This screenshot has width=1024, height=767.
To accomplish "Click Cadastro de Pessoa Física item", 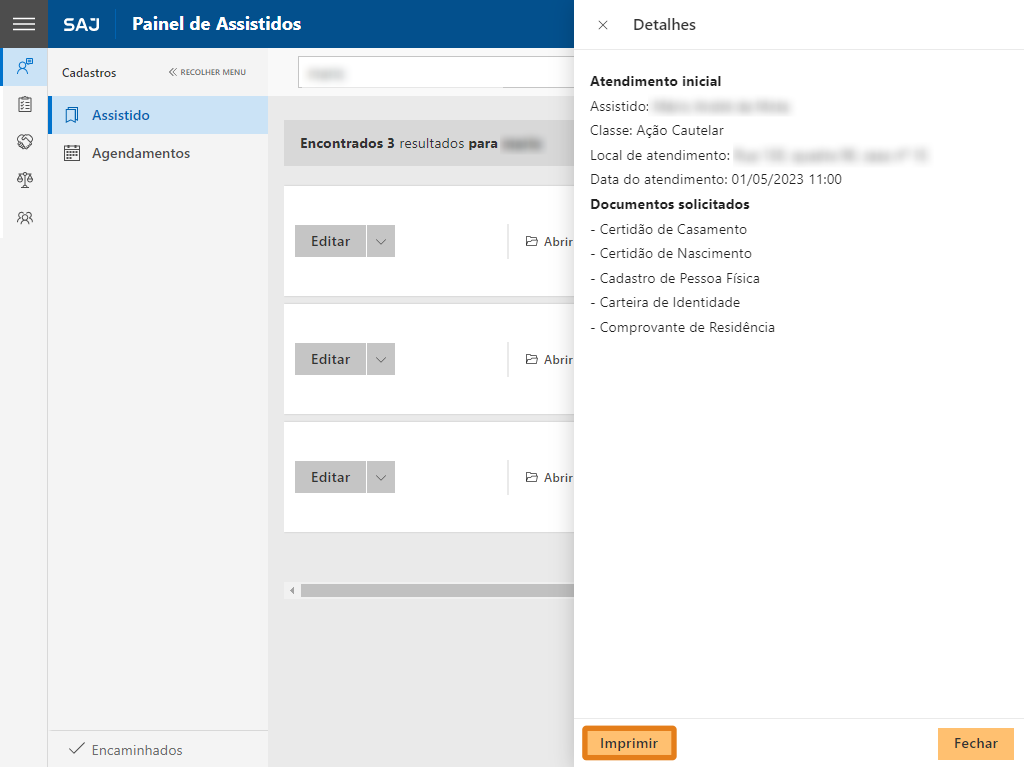I will click(x=675, y=278).
